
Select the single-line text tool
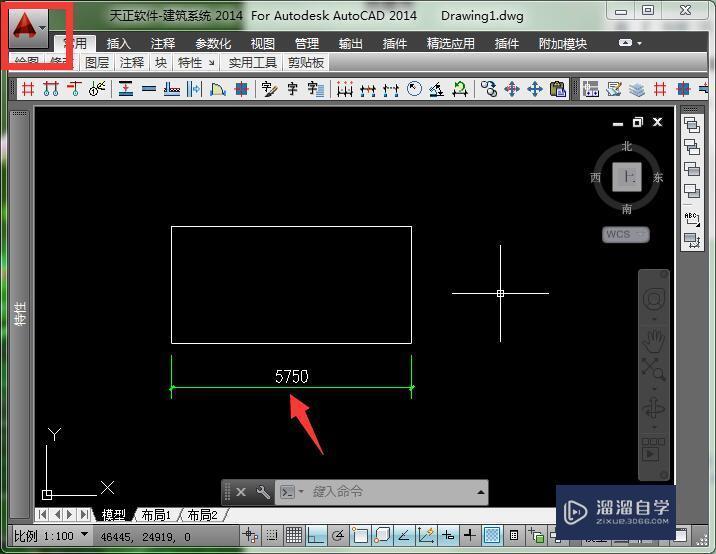pyautogui.click(x=292, y=89)
